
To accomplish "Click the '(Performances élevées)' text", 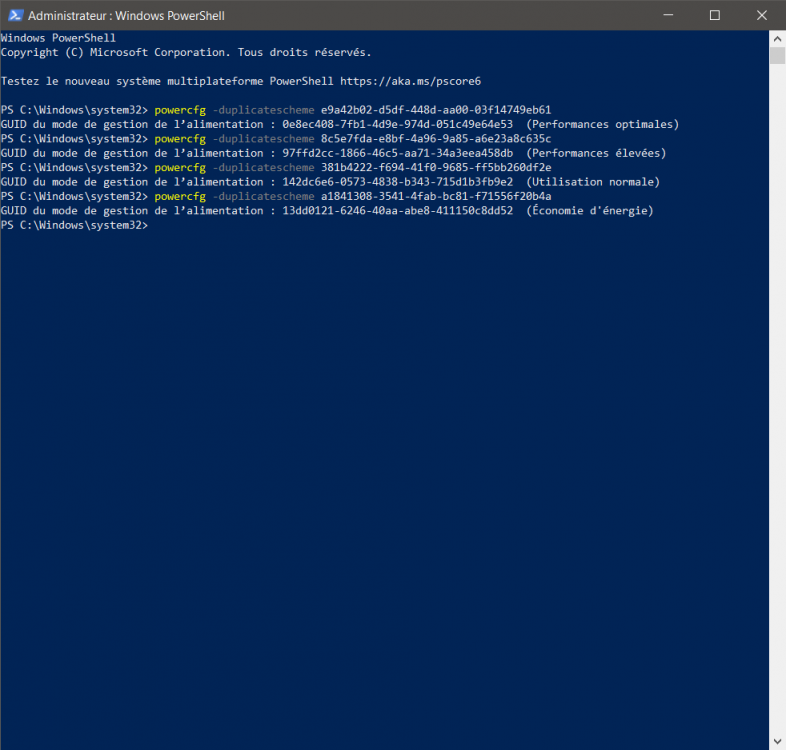I will coord(596,153).
